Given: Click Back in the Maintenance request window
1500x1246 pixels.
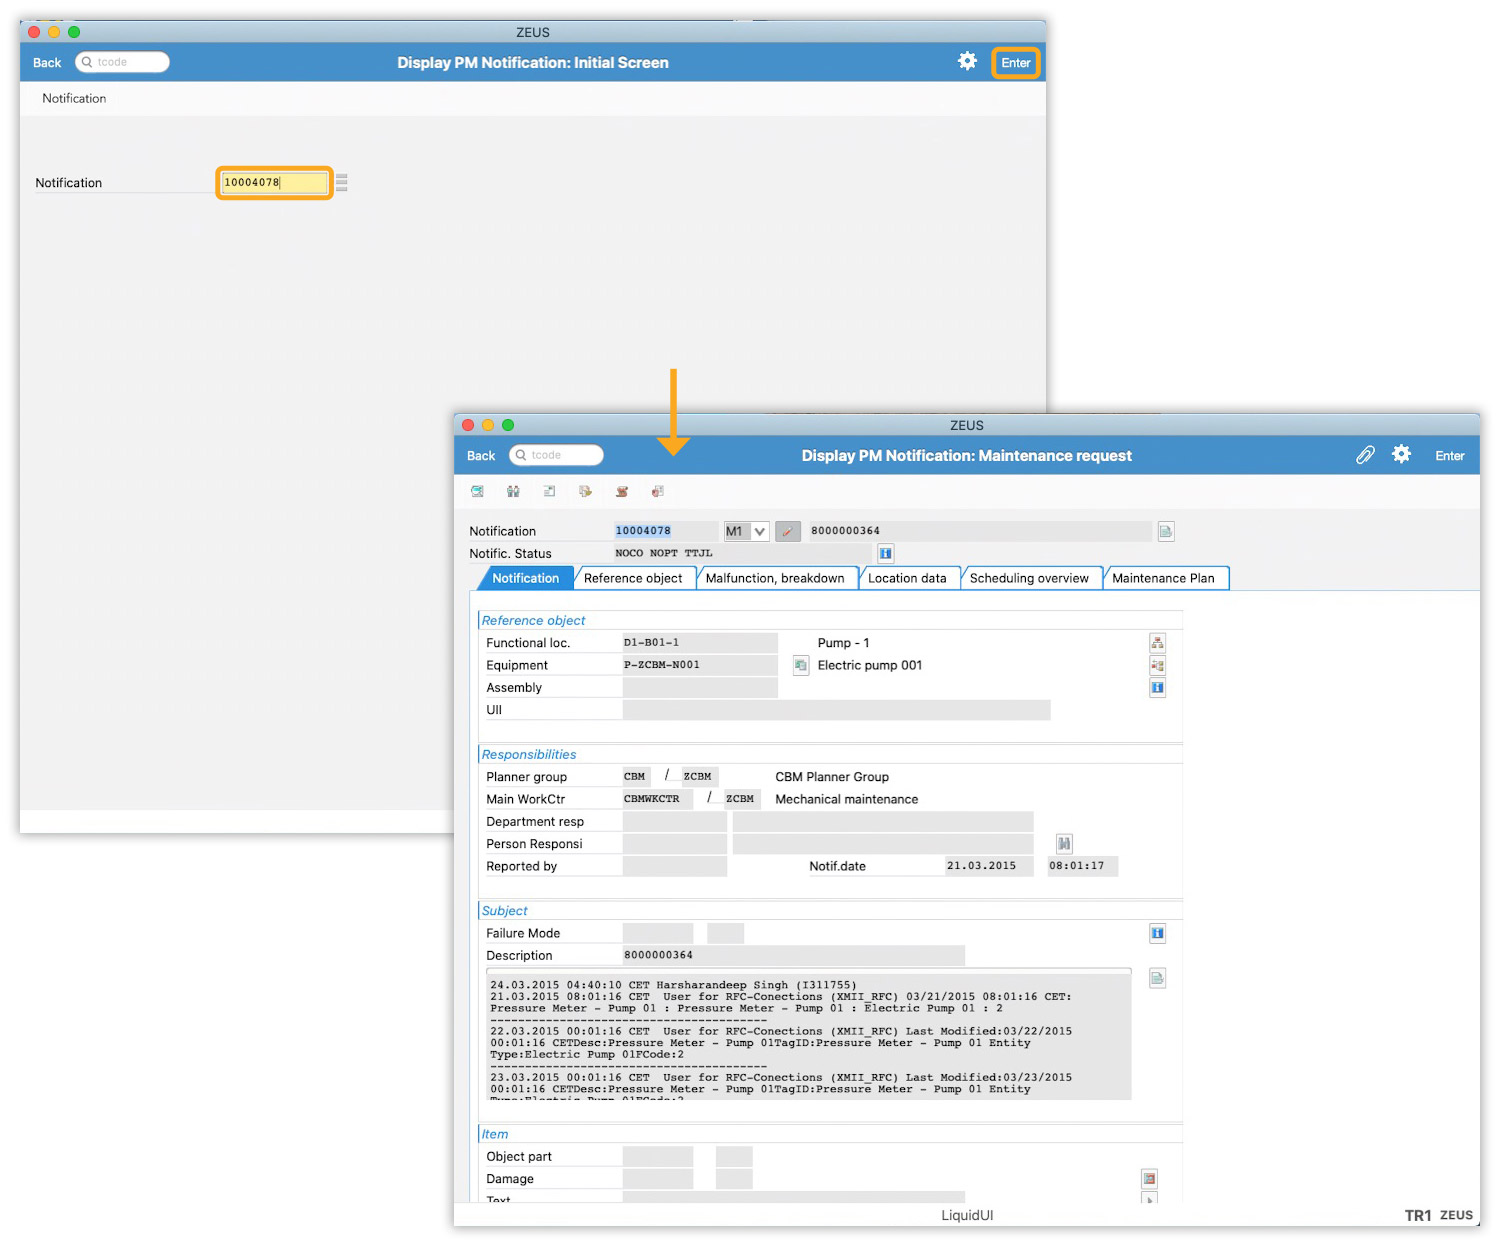Looking at the screenshot, I should [x=481, y=456].
